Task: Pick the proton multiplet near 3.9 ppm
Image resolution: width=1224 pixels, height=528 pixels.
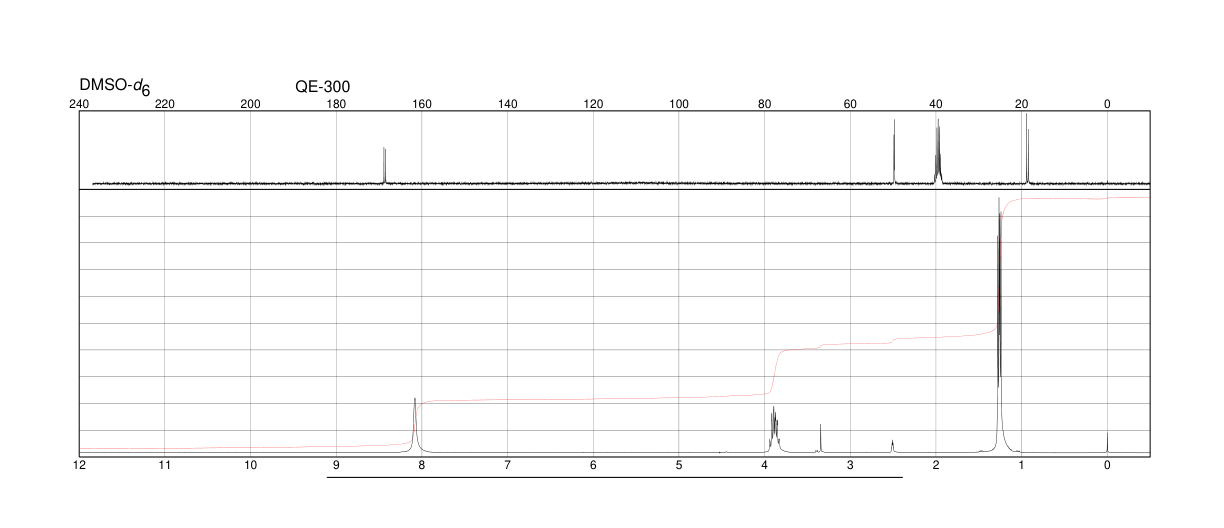Action: (774, 430)
